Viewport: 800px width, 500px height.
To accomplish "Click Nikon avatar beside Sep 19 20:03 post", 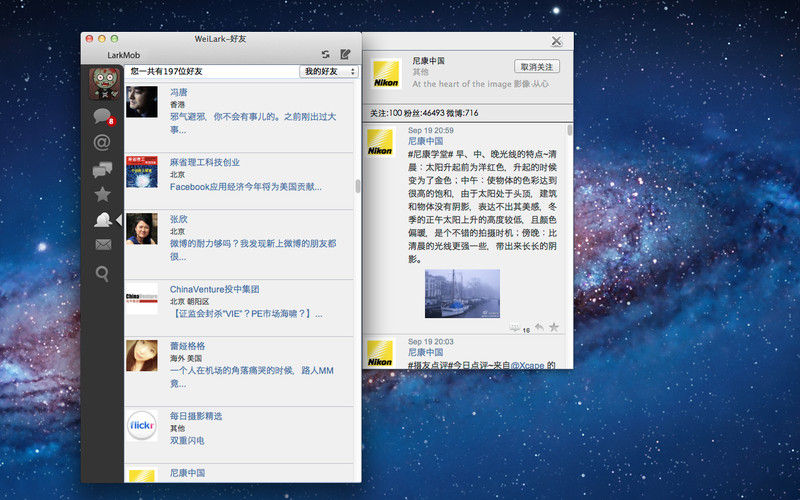I will tap(380, 353).
